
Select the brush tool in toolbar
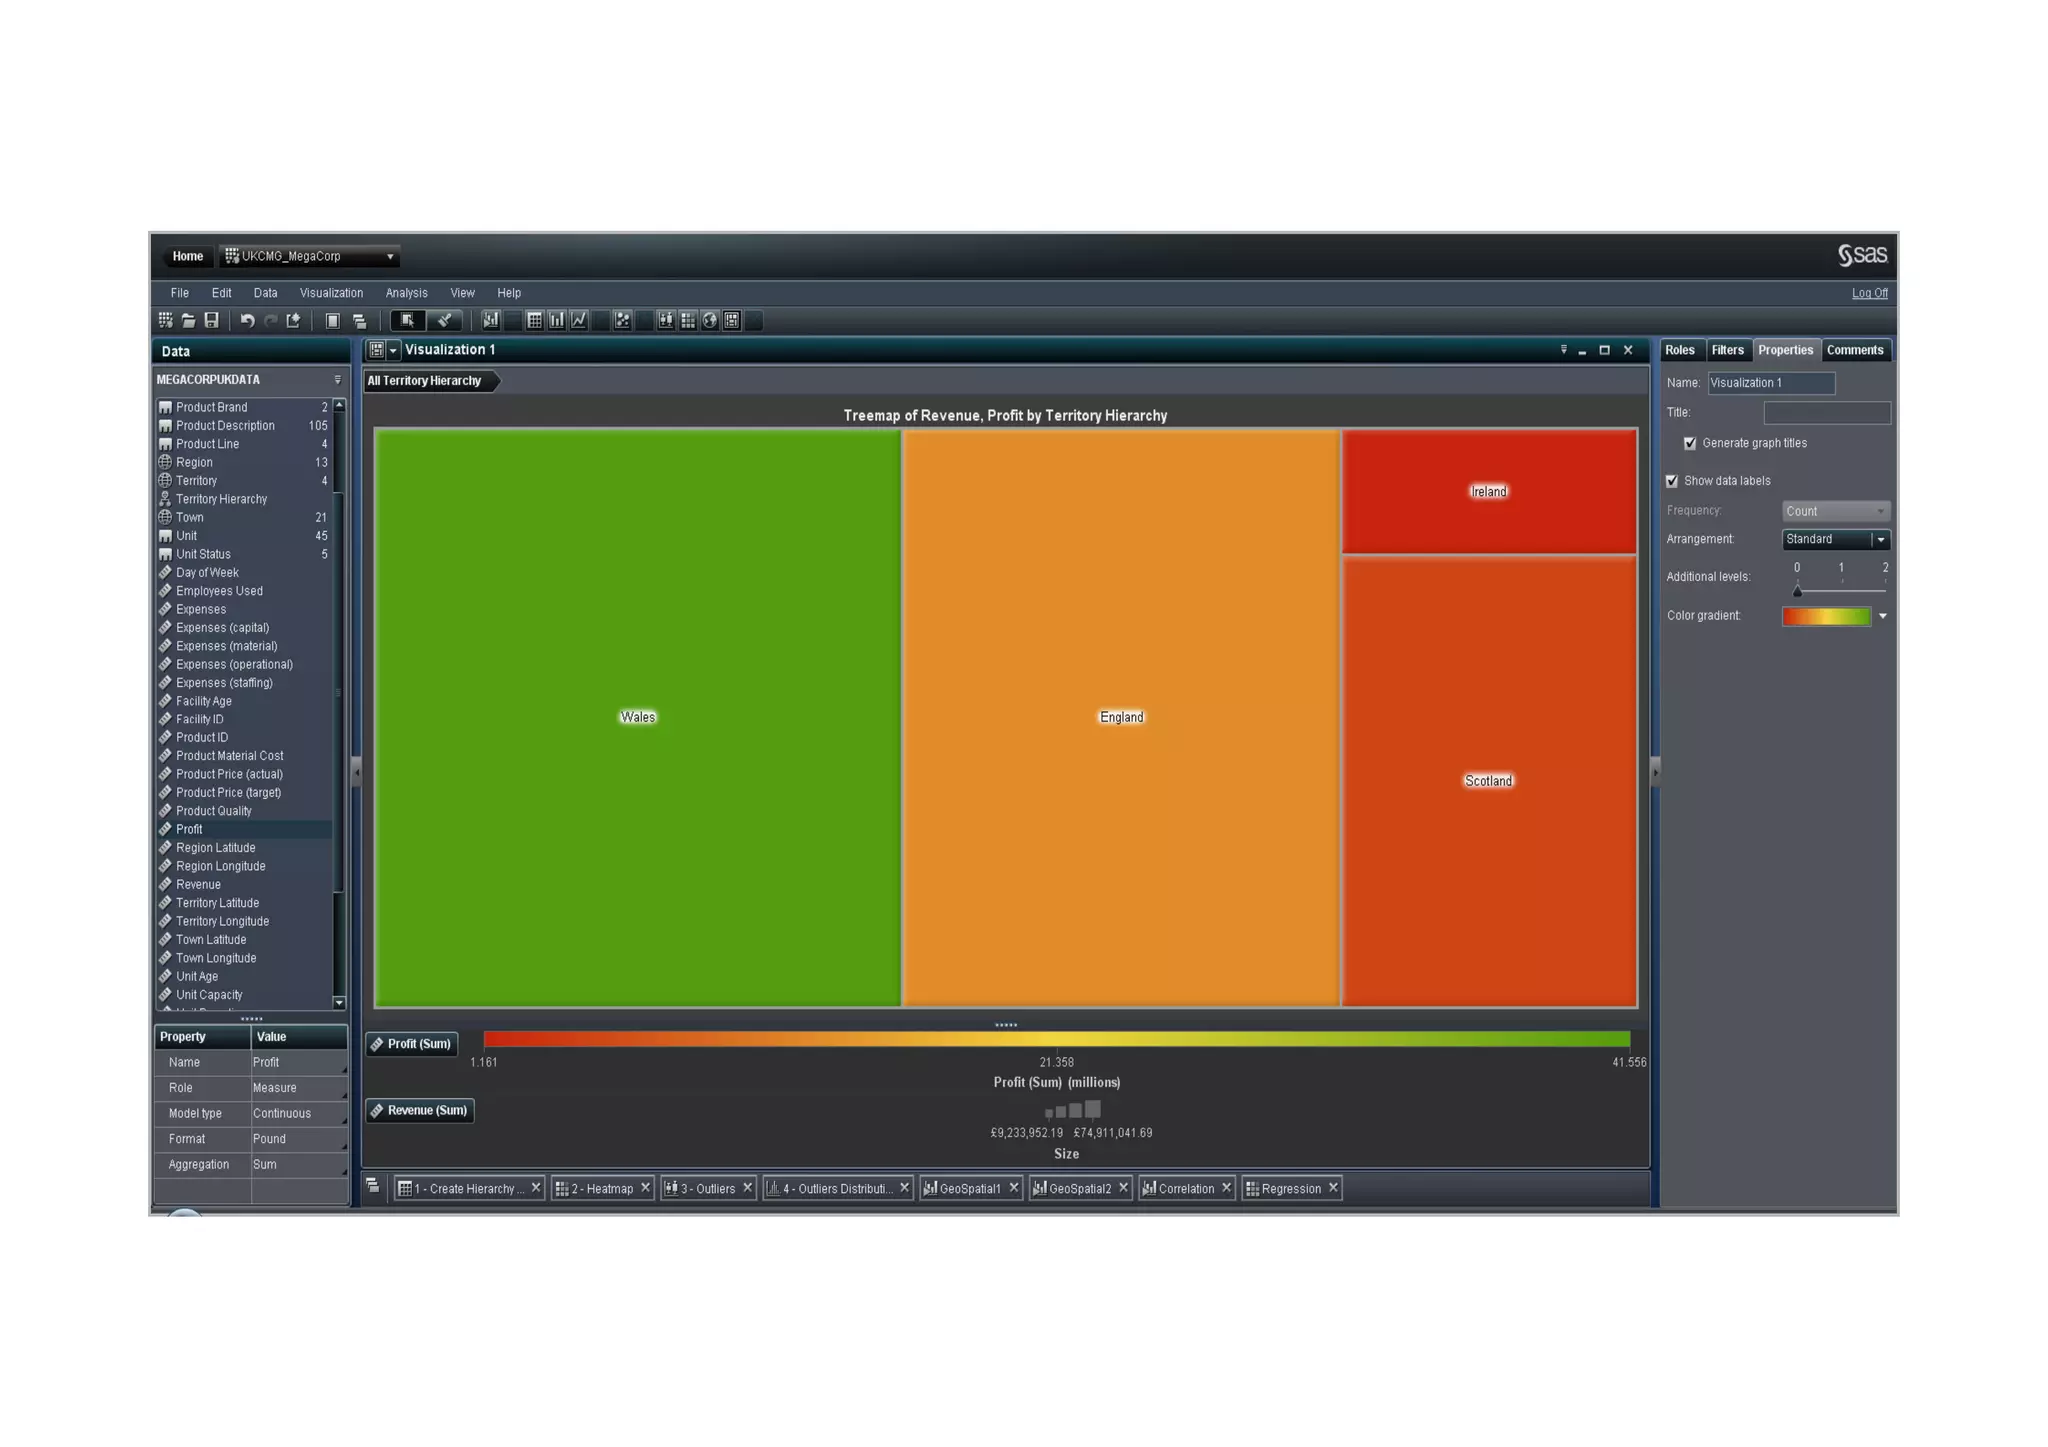tap(444, 321)
